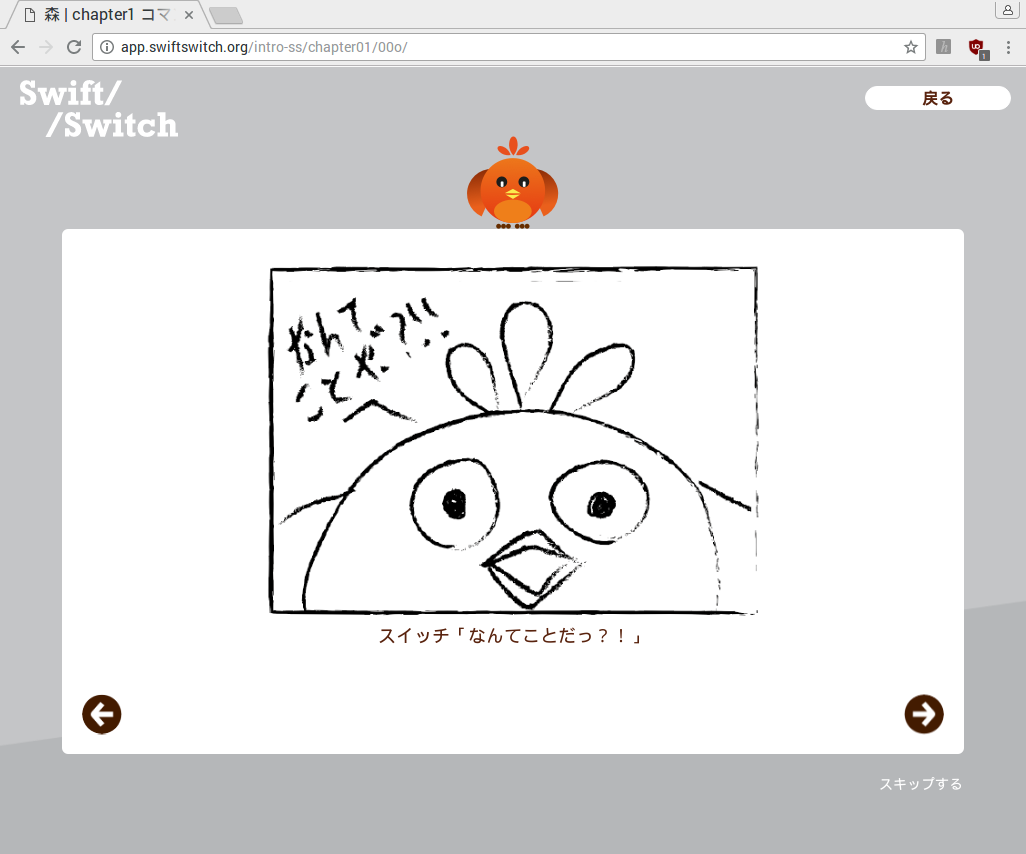View site information icon in address bar
Screen dimensions: 1026x854
(108, 47)
